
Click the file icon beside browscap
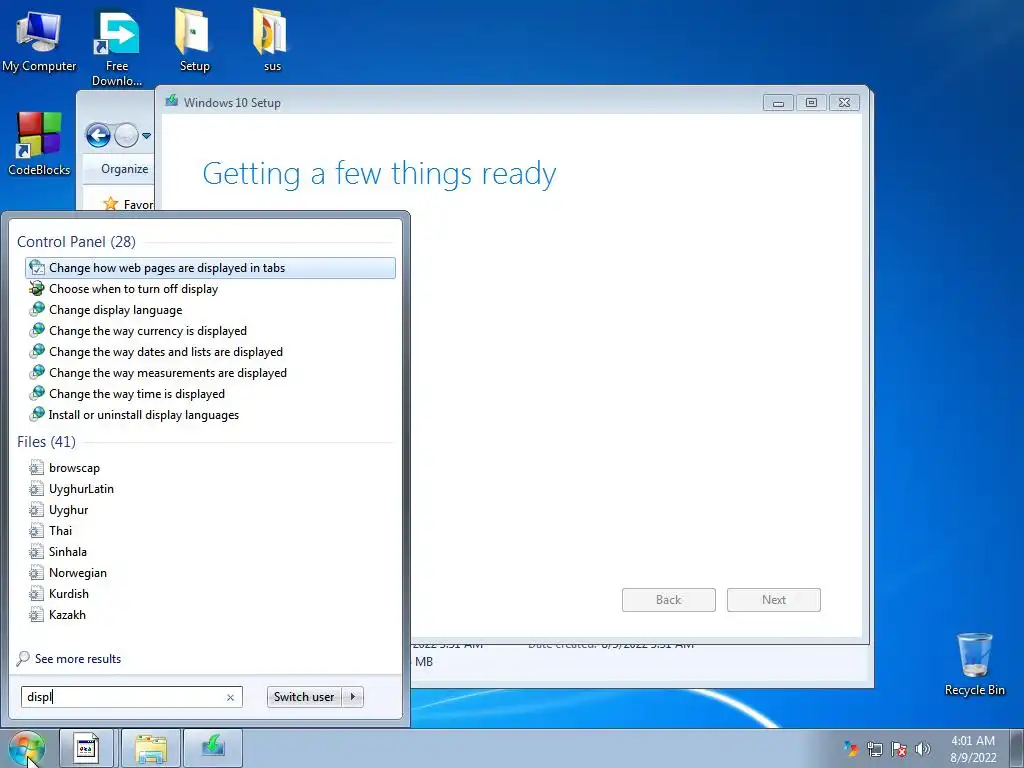pos(37,468)
